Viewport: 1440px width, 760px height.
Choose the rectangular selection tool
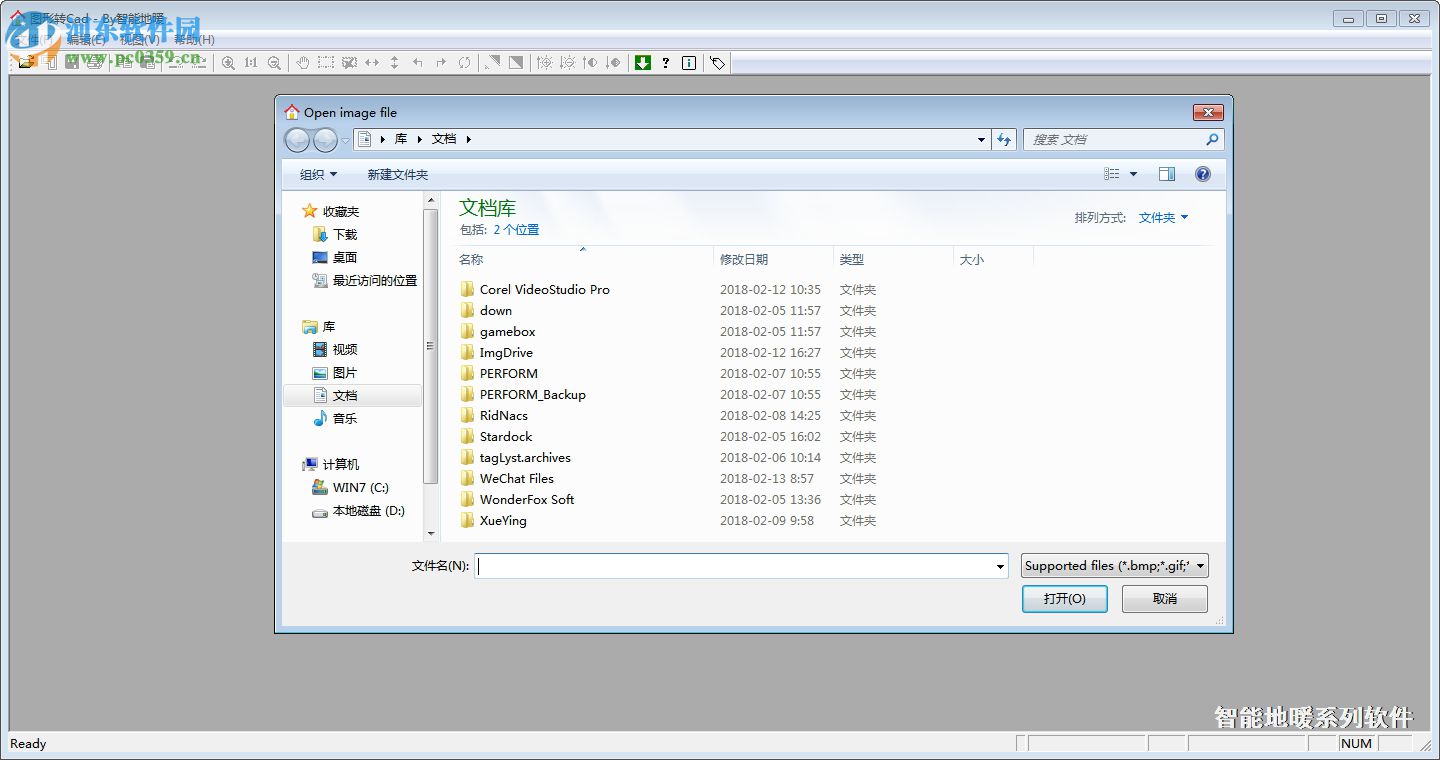[x=325, y=62]
